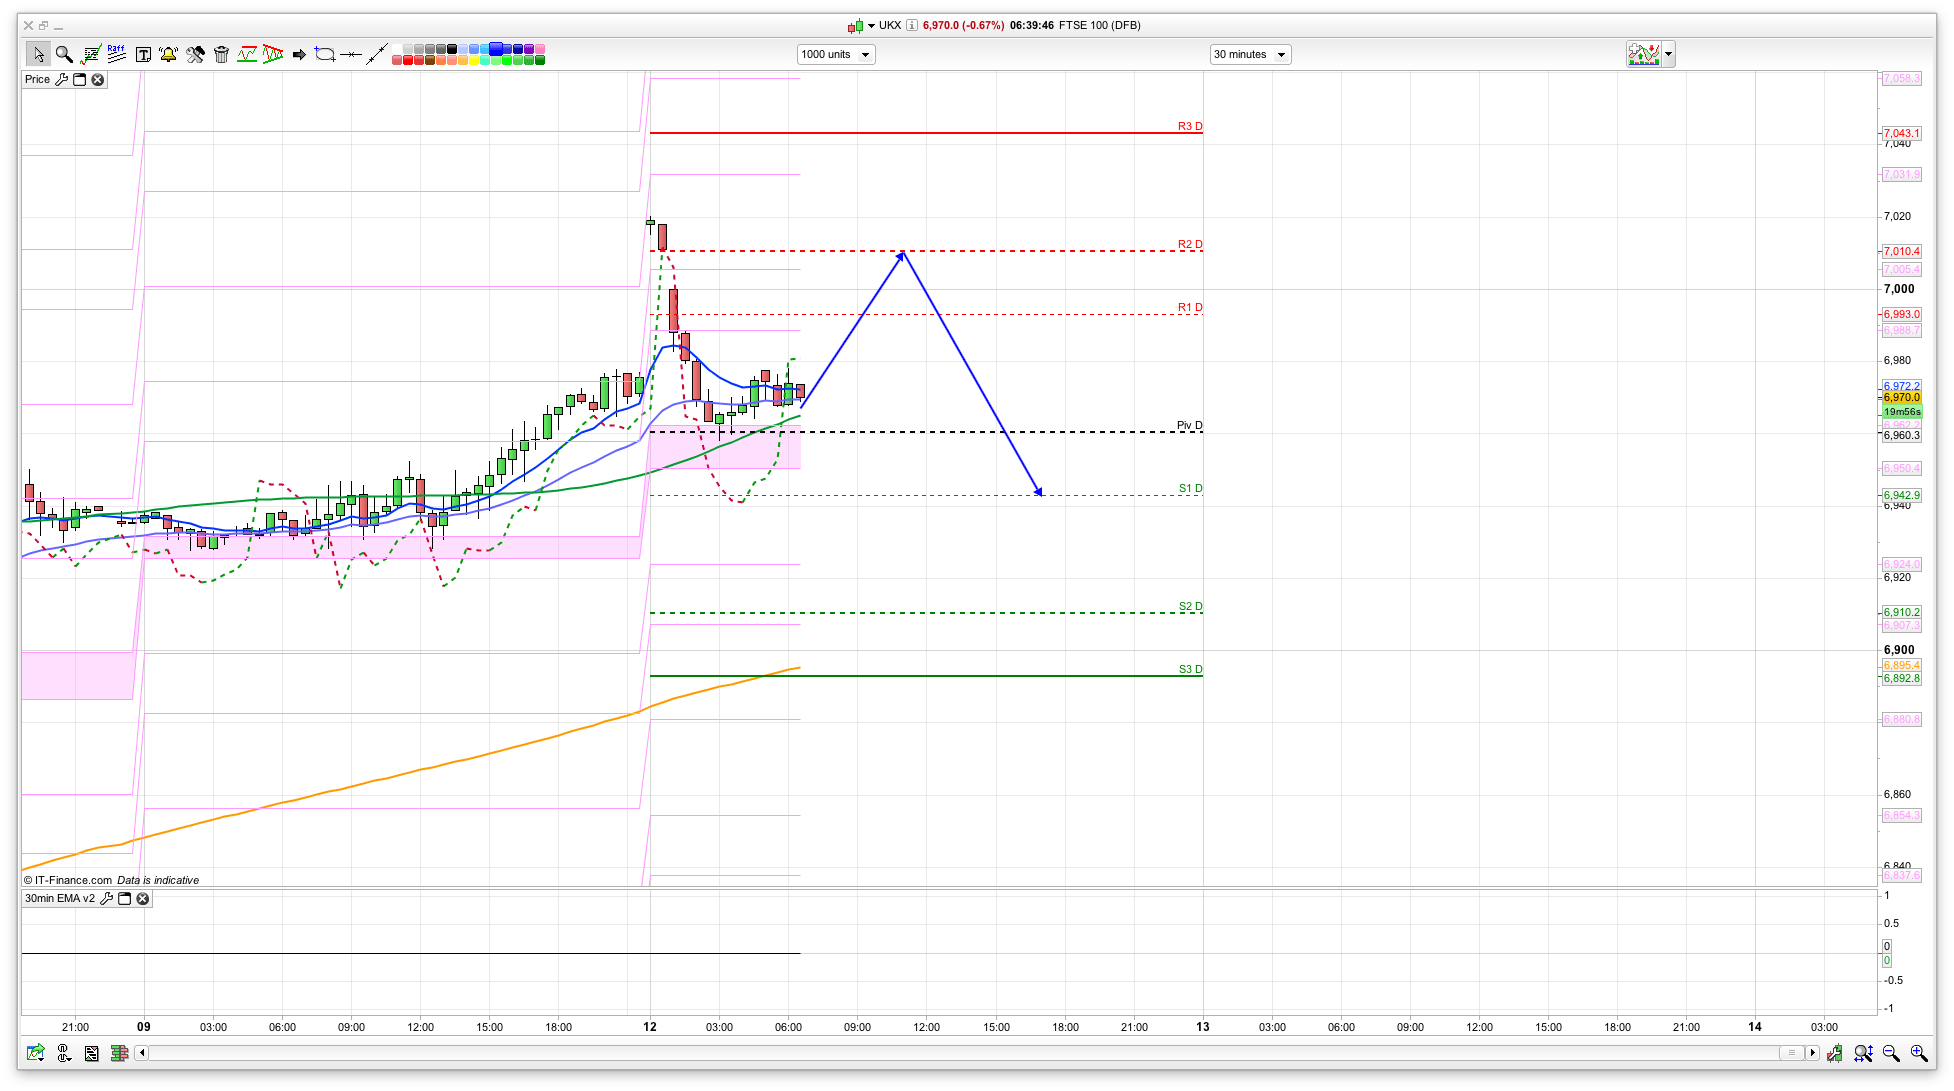Open the Price panel wrench settings
The width and height of the screenshot is (1954, 1091).
point(62,79)
